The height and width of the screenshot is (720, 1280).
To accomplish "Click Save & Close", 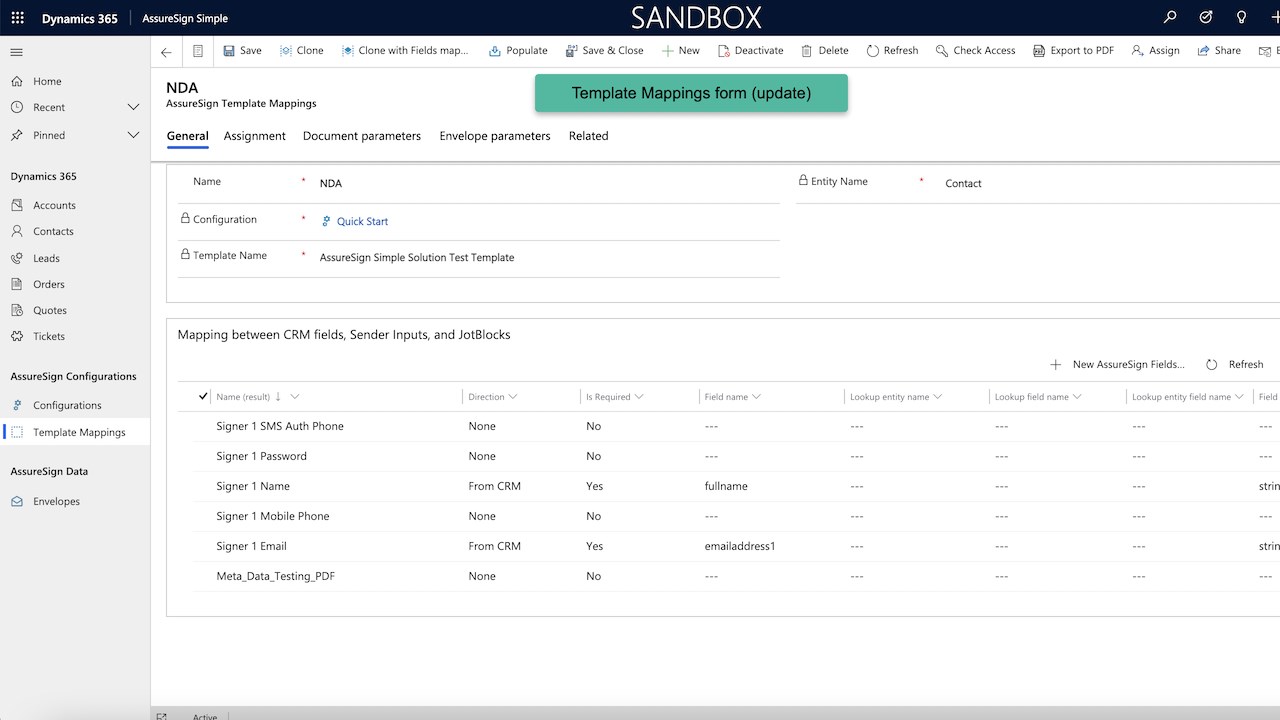I will (x=605, y=51).
